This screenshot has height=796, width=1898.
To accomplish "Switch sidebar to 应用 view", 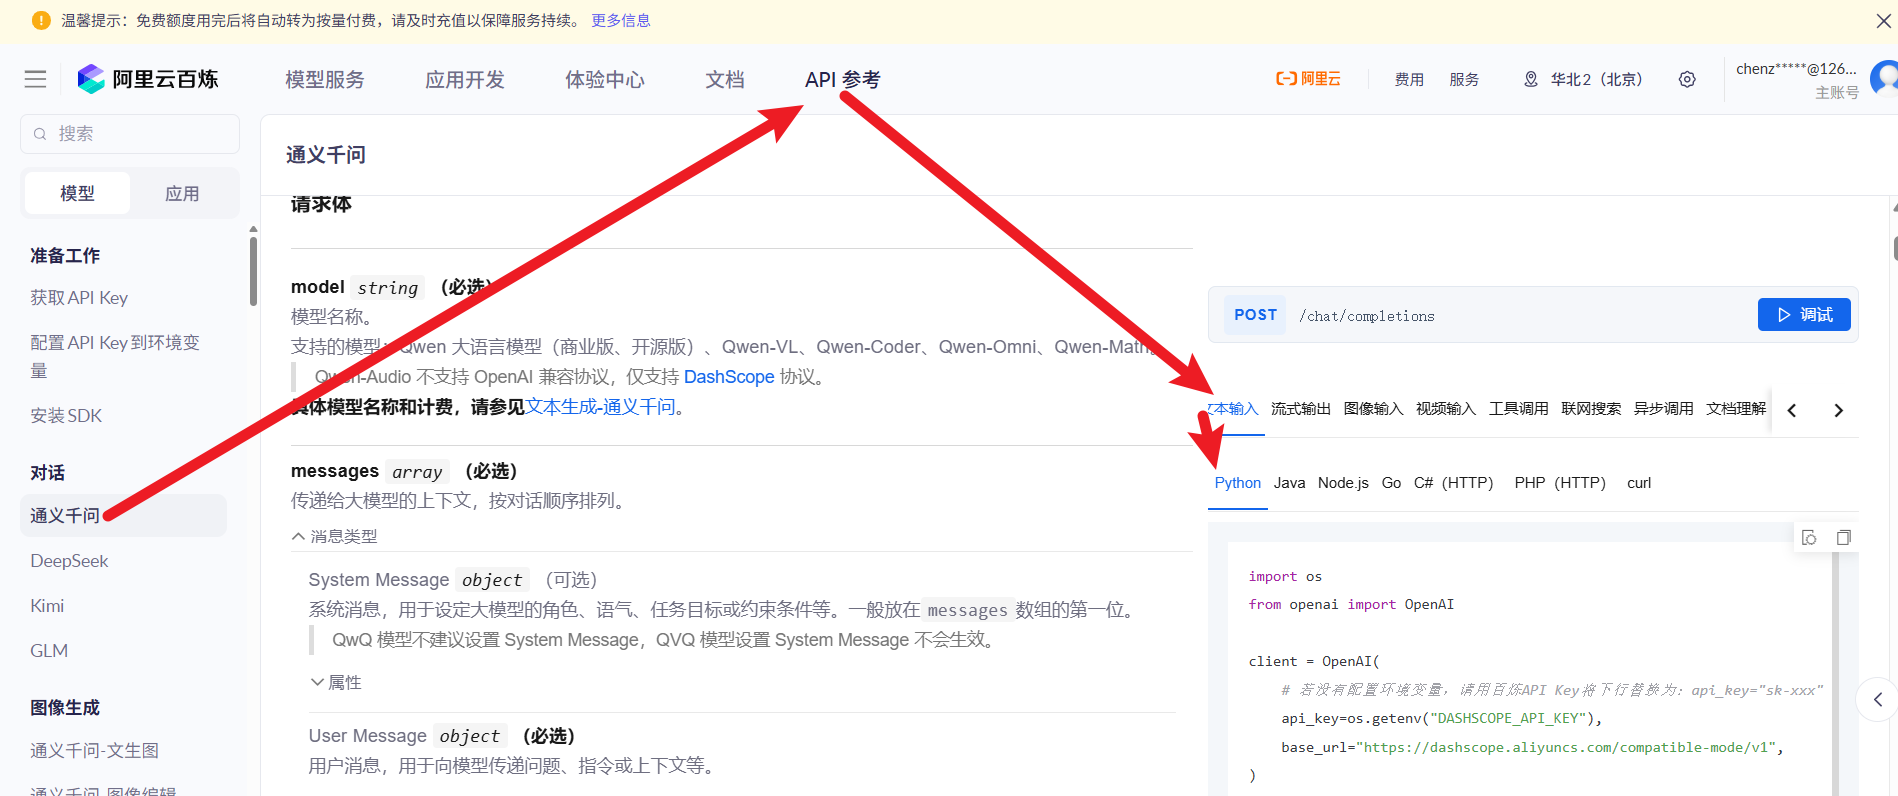I will [182, 193].
